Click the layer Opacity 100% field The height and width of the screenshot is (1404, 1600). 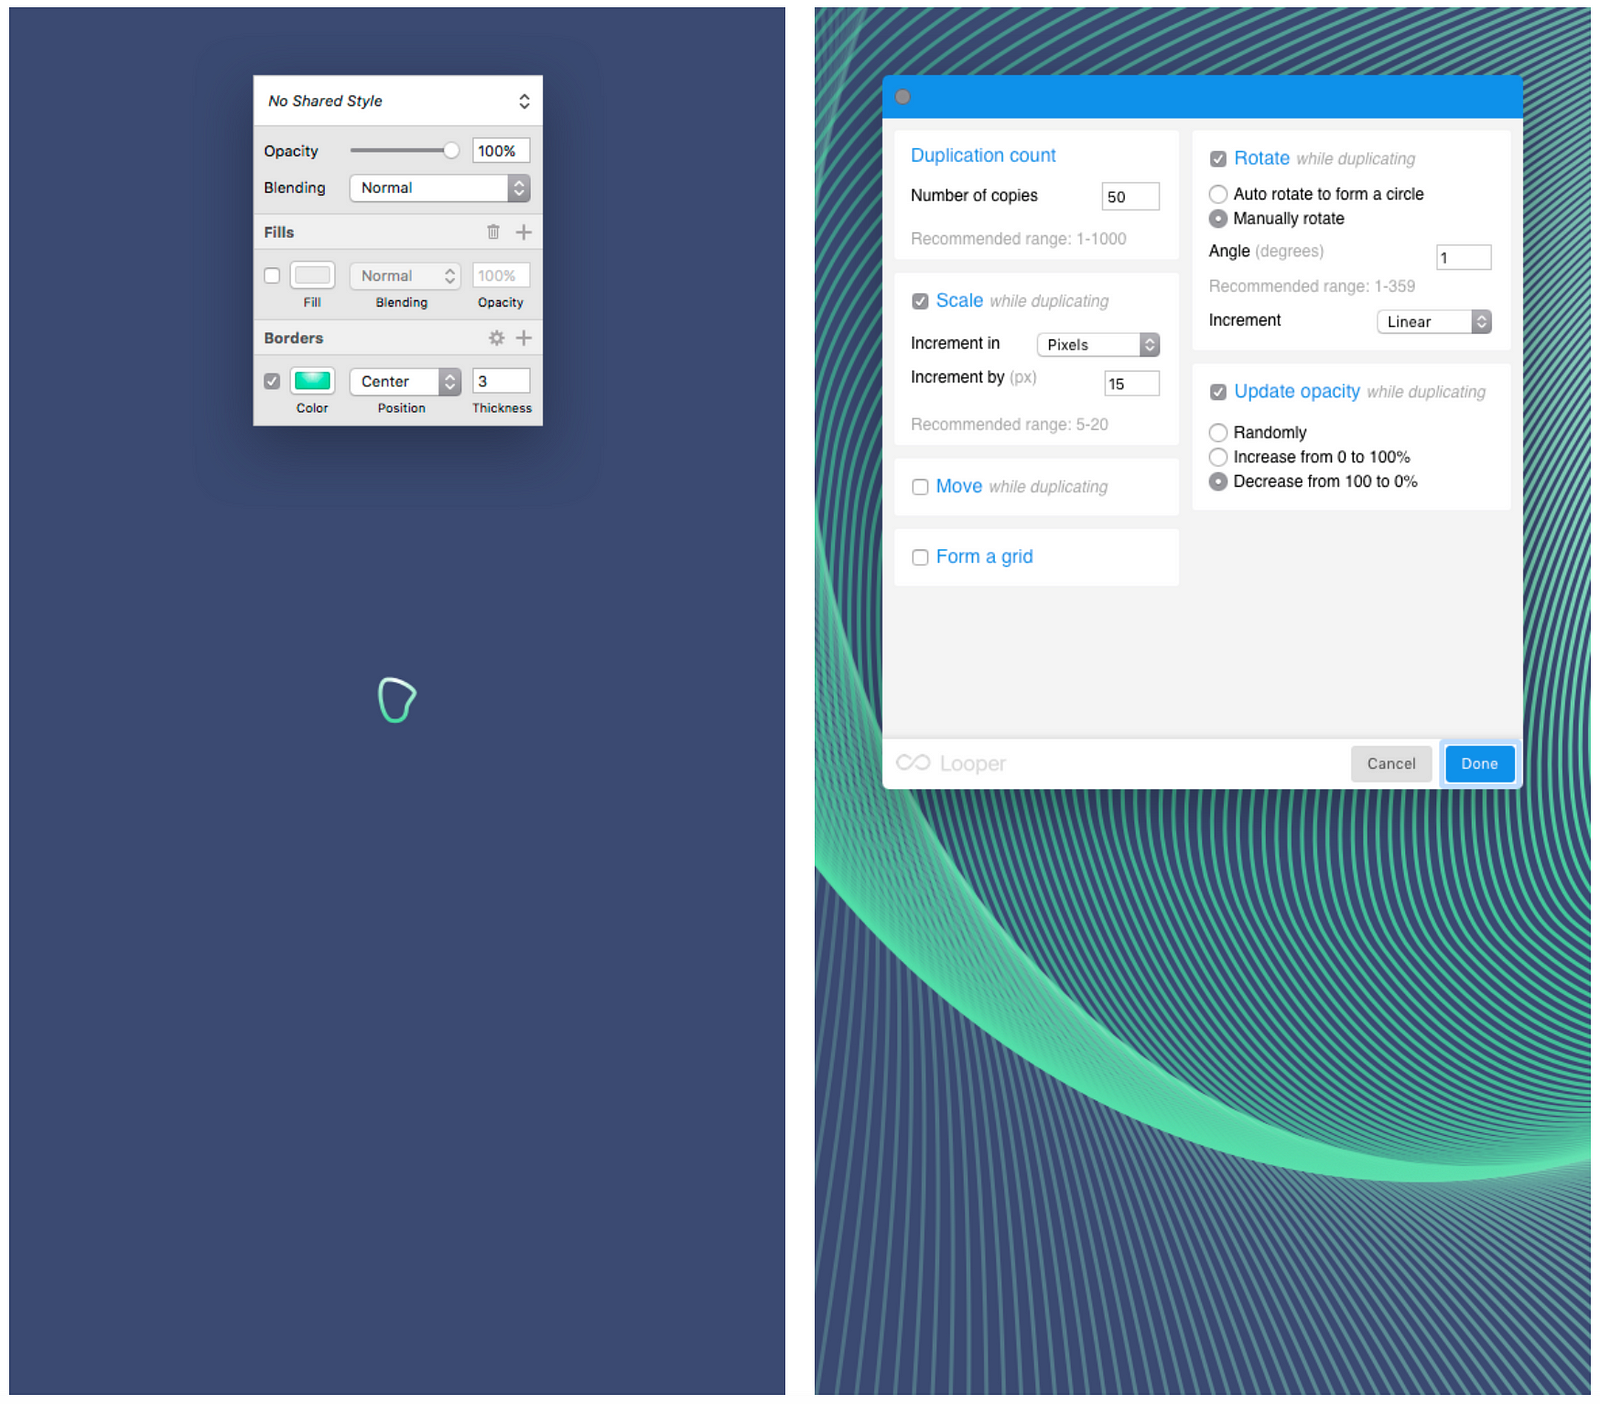point(501,151)
